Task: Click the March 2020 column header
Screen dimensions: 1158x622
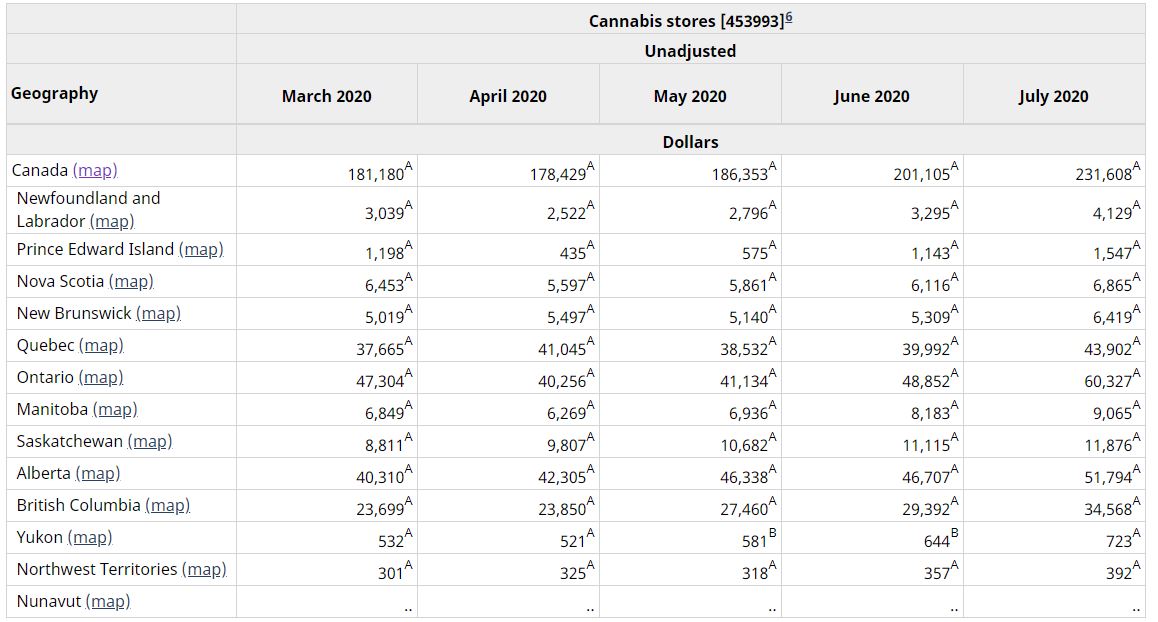Action: 326,96
